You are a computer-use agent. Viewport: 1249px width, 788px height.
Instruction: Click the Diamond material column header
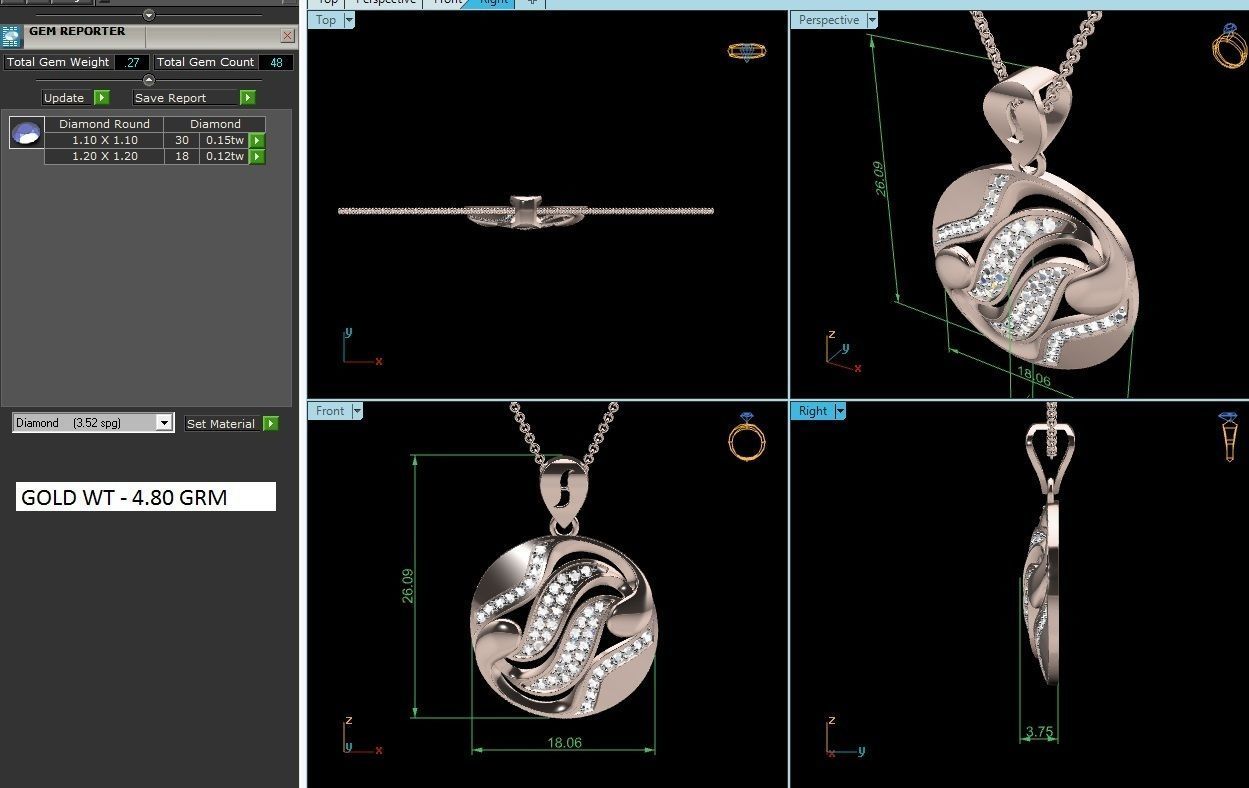point(216,124)
